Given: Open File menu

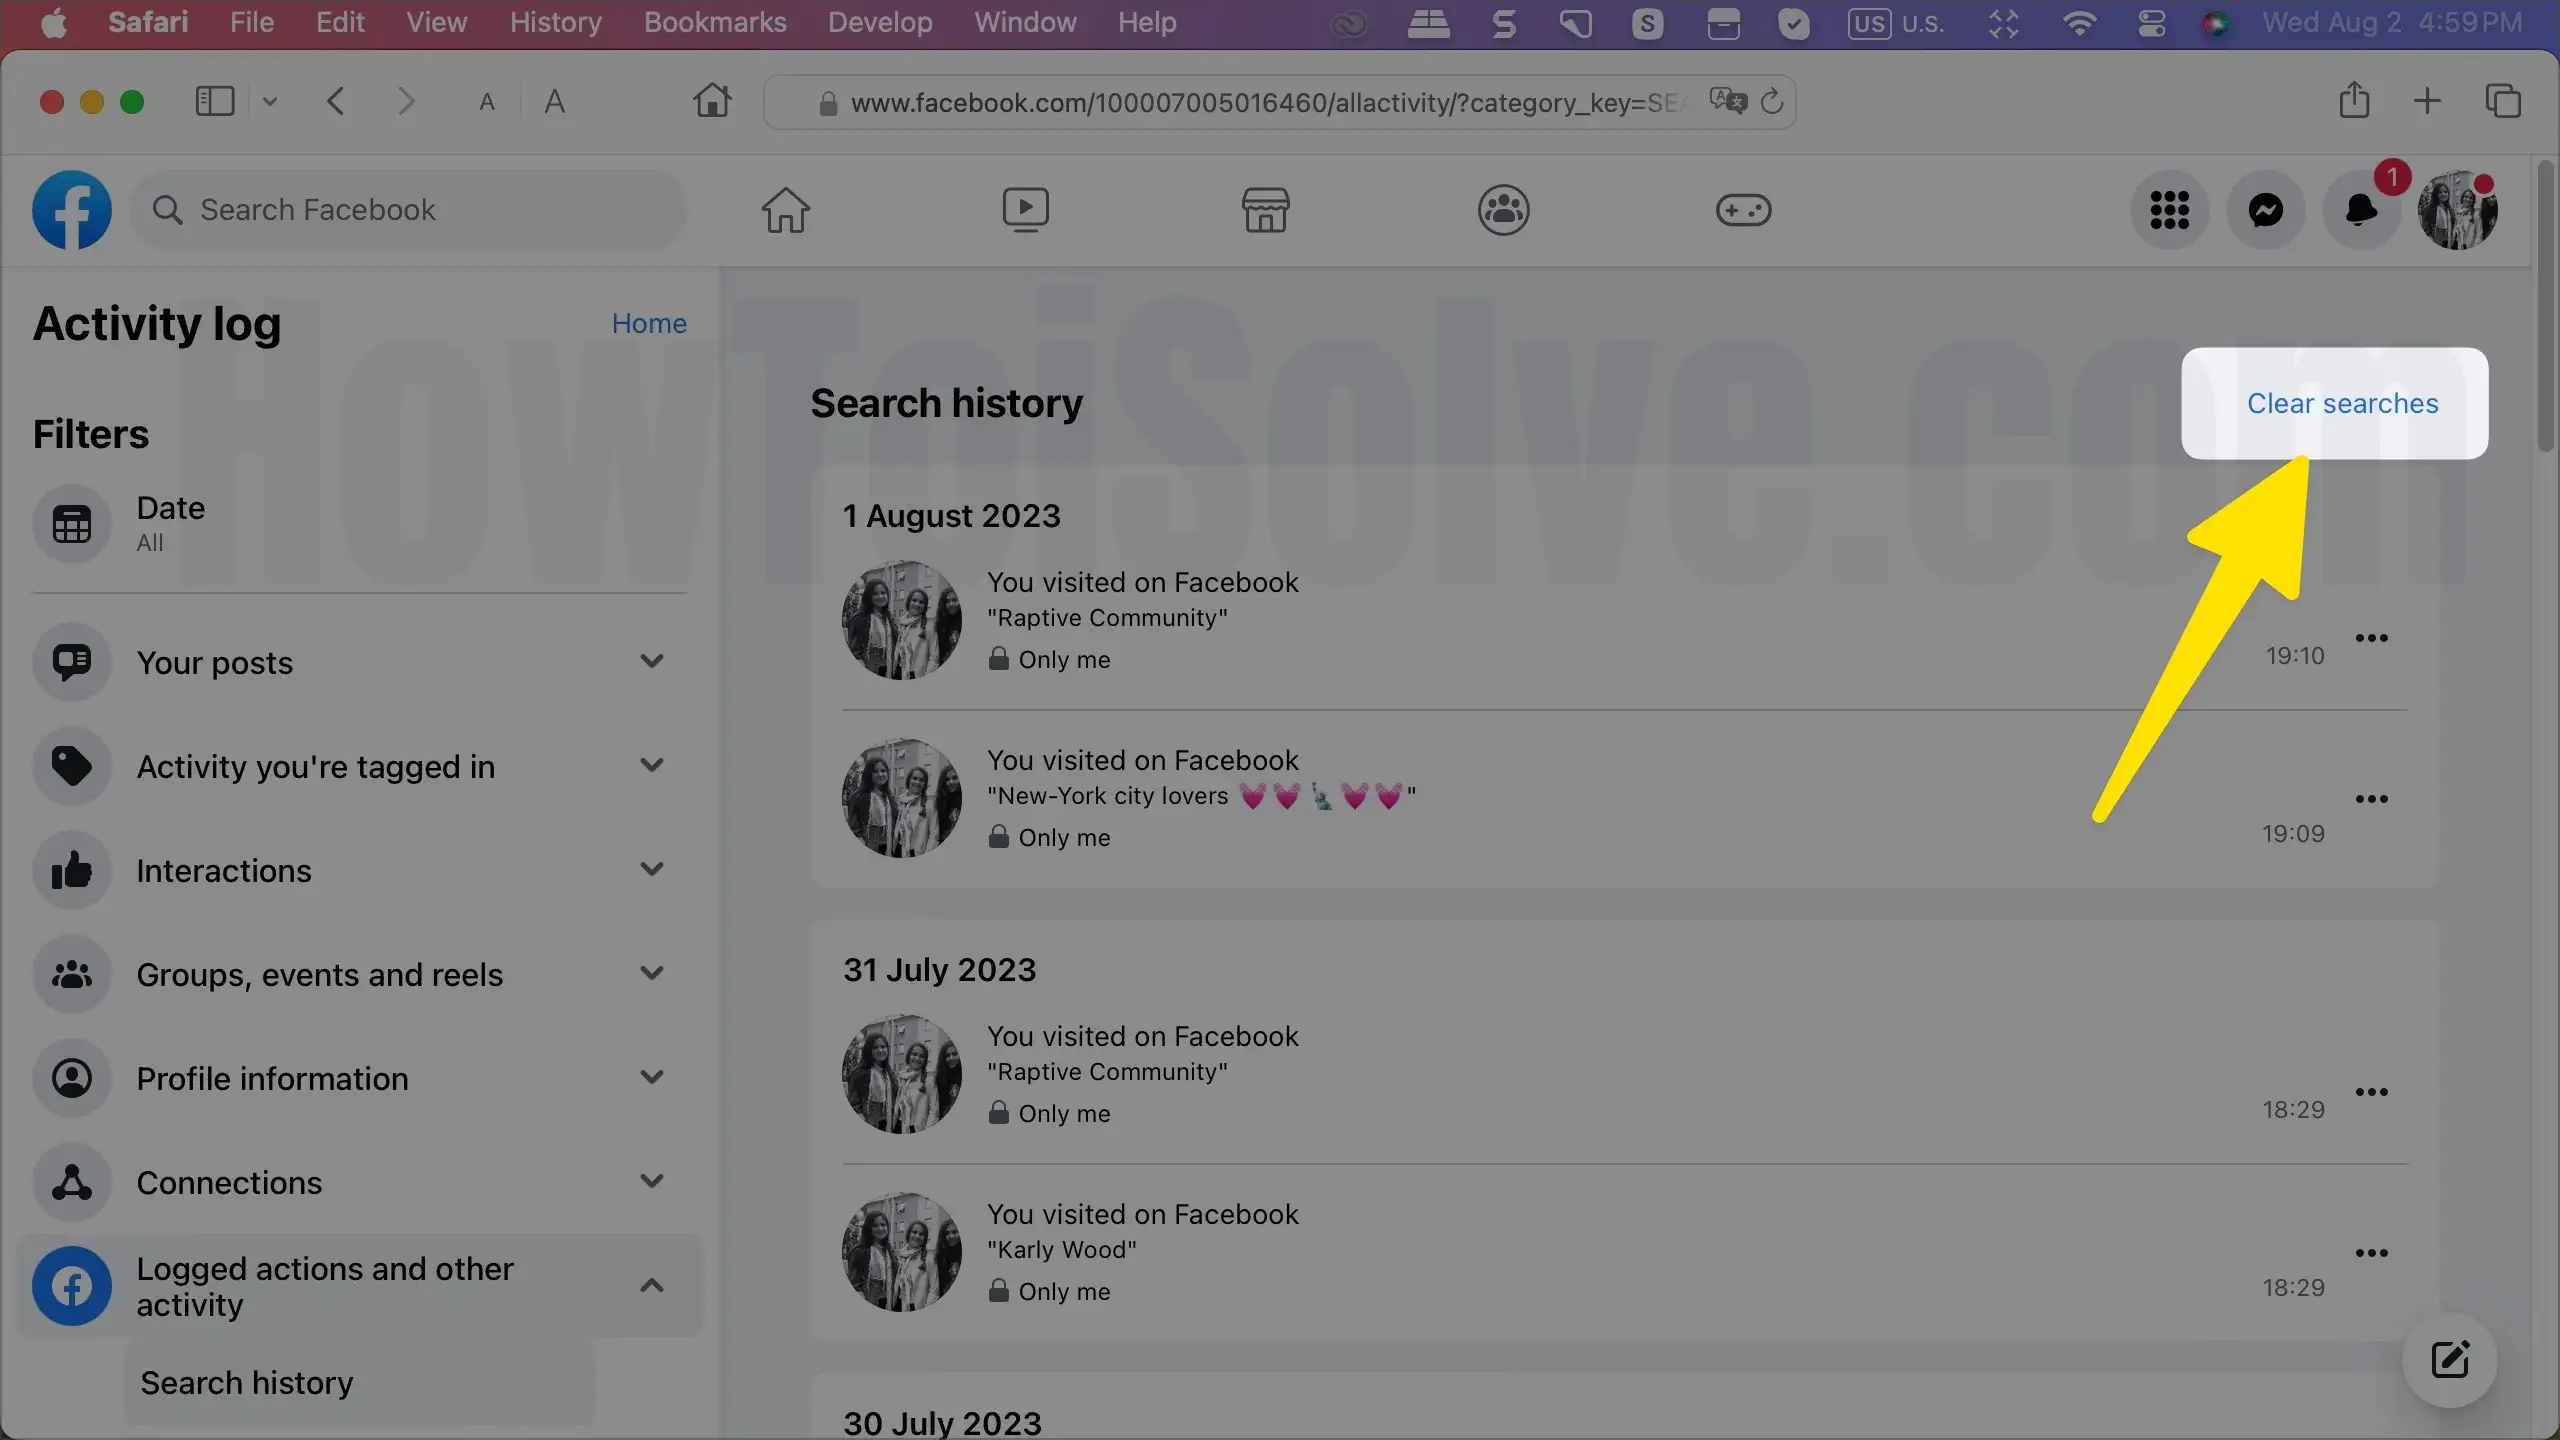Looking at the screenshot, I should (252, 22).
